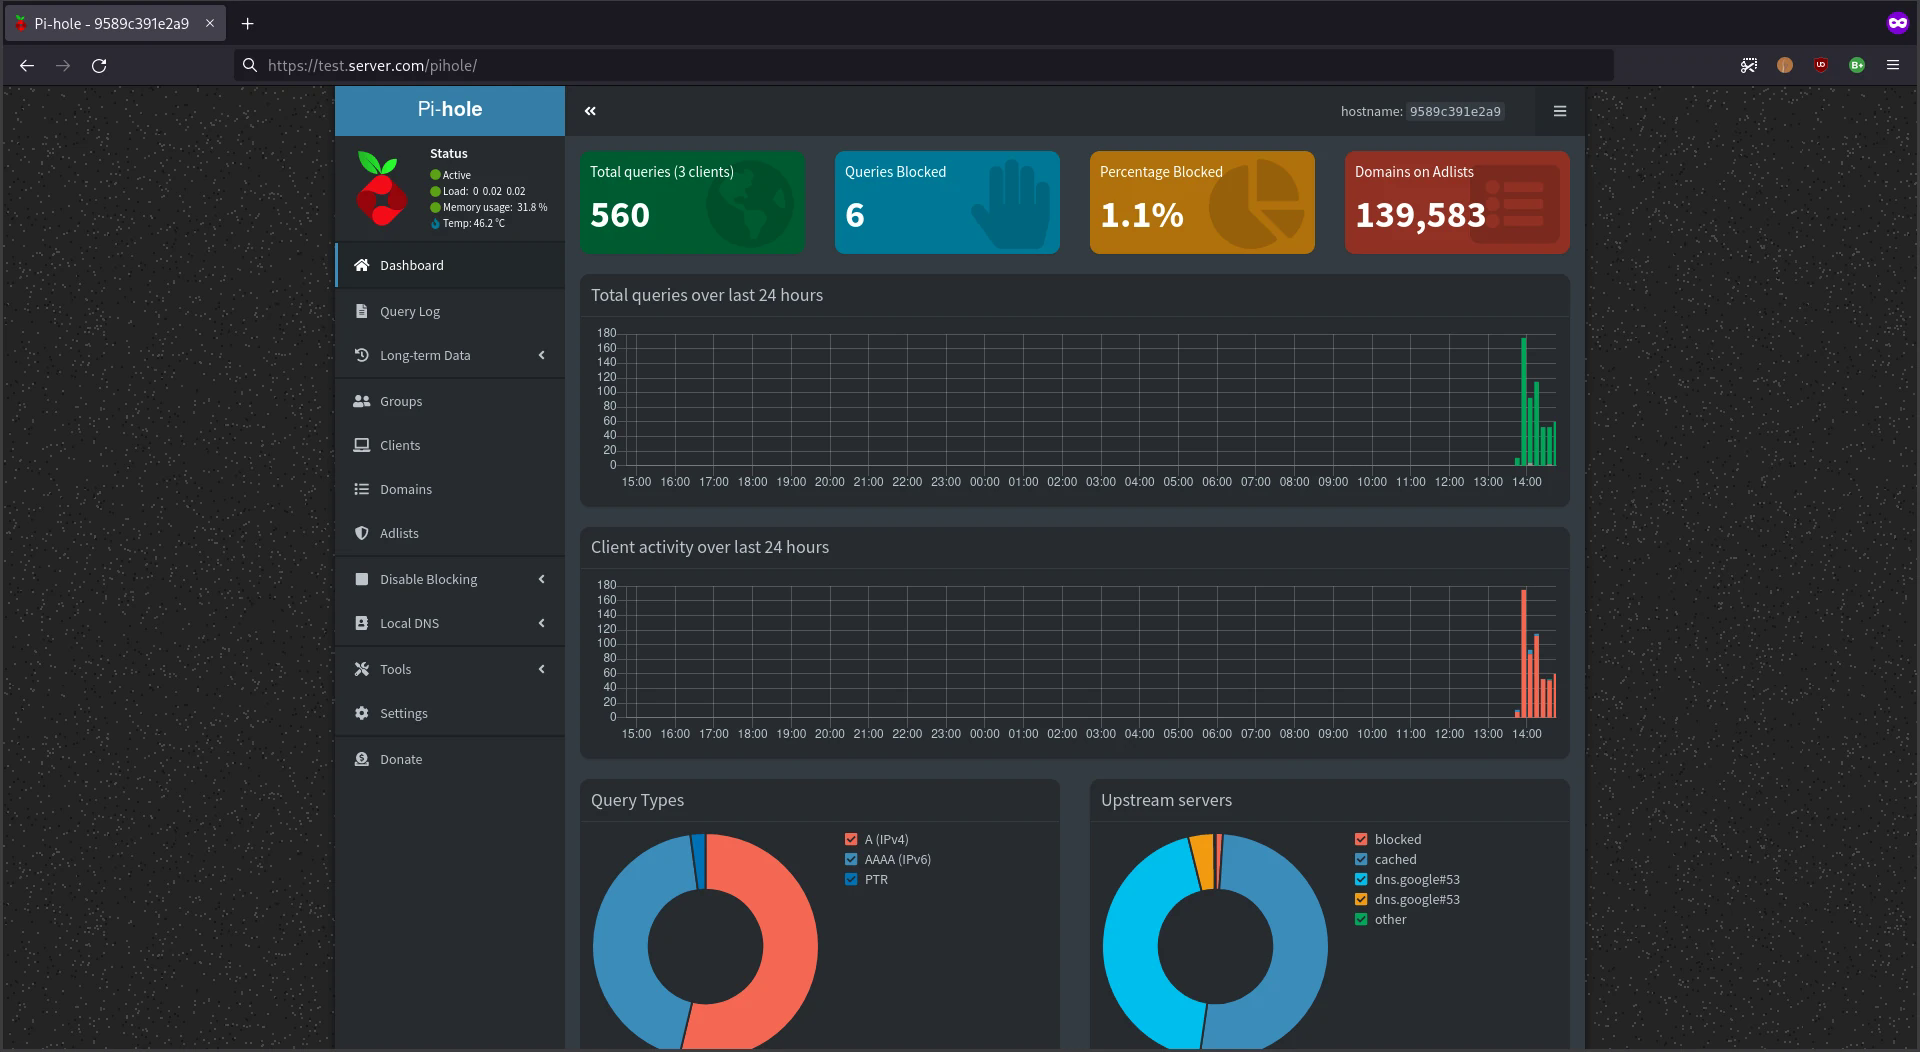Toggle the A (IPv4) legend checkbox

coord(851,840)
